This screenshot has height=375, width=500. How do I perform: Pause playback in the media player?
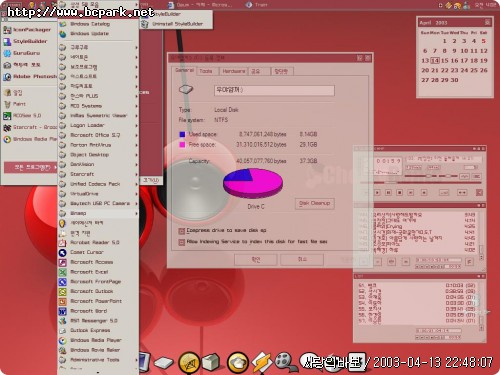click(x=388, y=193)
